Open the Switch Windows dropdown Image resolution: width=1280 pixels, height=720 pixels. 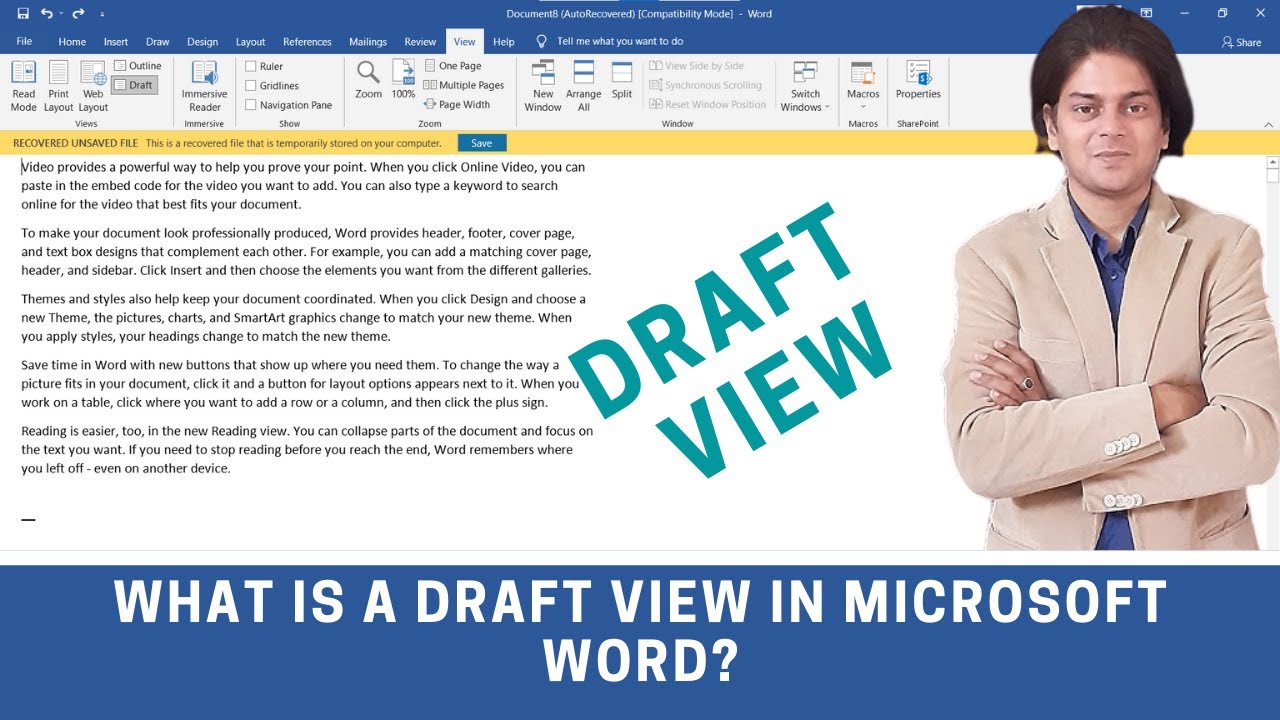805,86
